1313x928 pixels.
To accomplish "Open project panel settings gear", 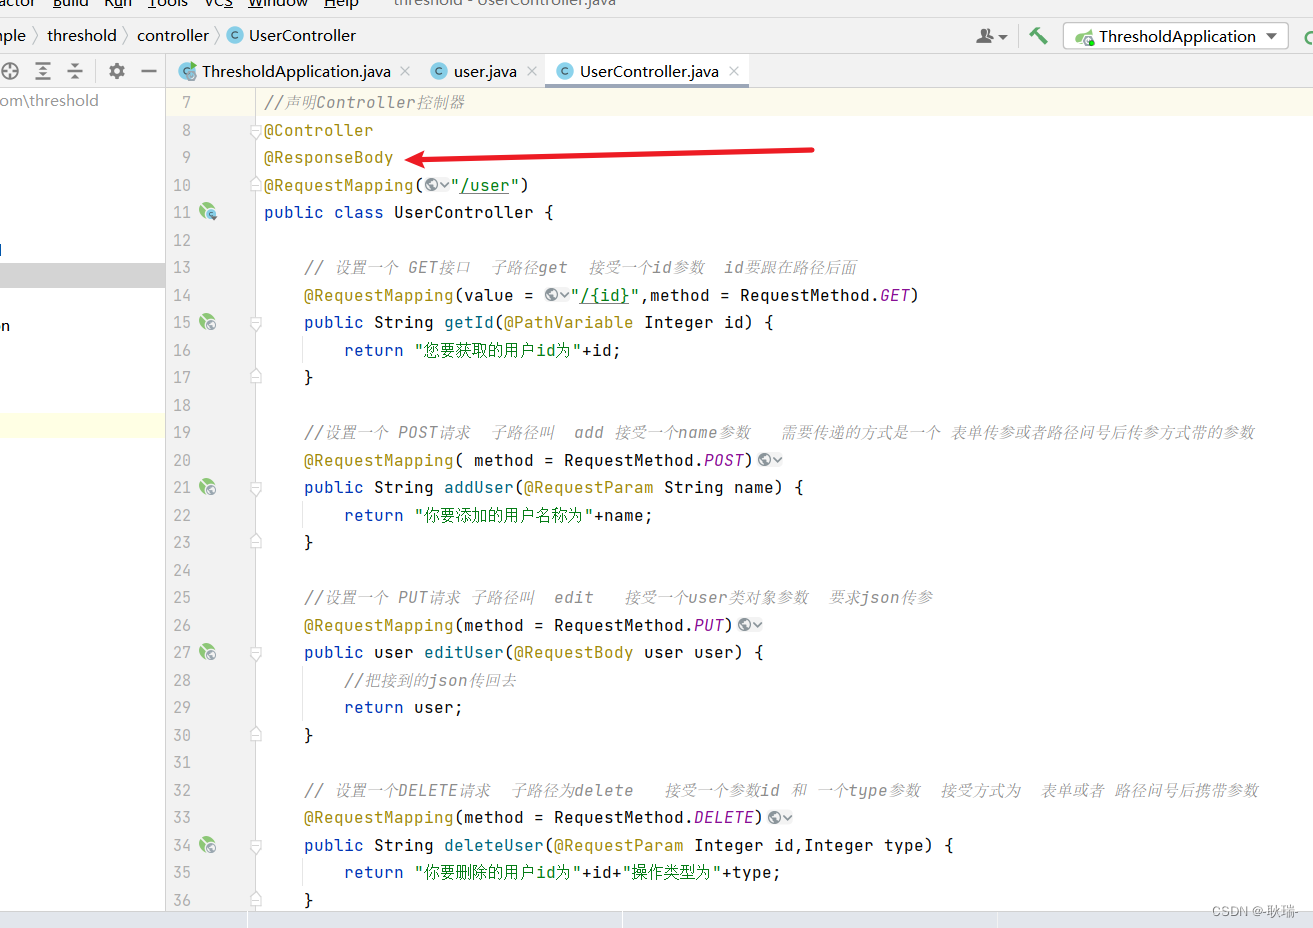I will click(117, 71).
